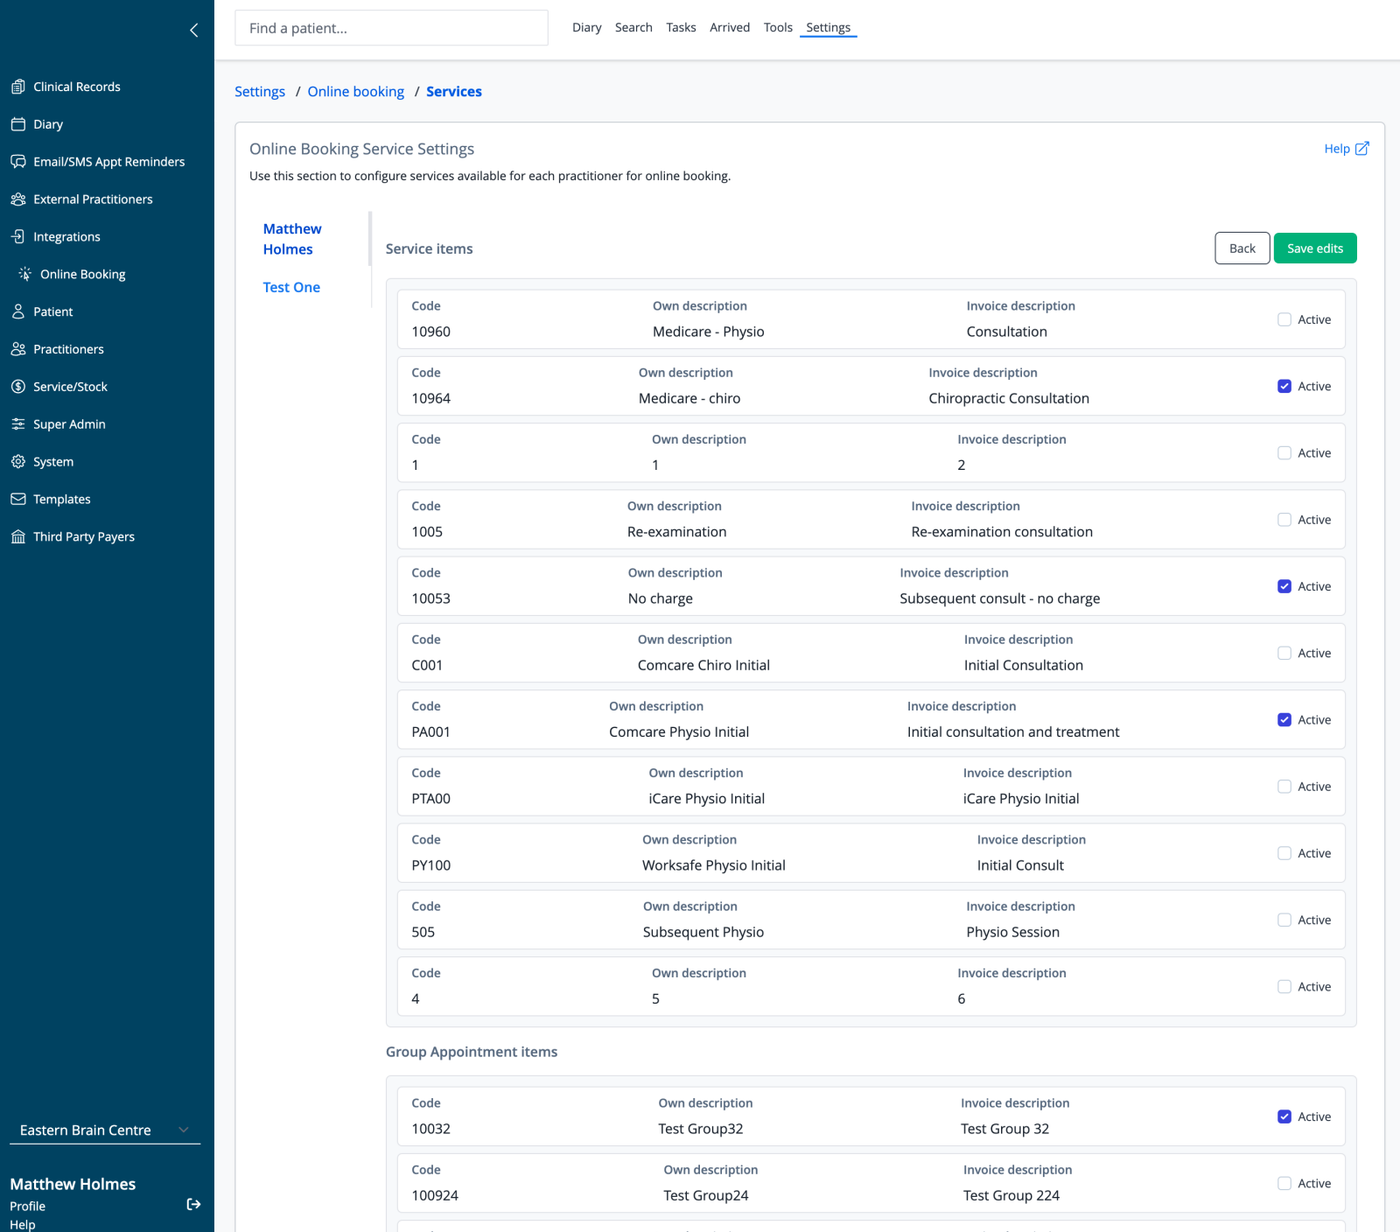Click the Save edits button
Image resolution: width=1400 pixels, height=1232 pixels.
pos(1315,248)
